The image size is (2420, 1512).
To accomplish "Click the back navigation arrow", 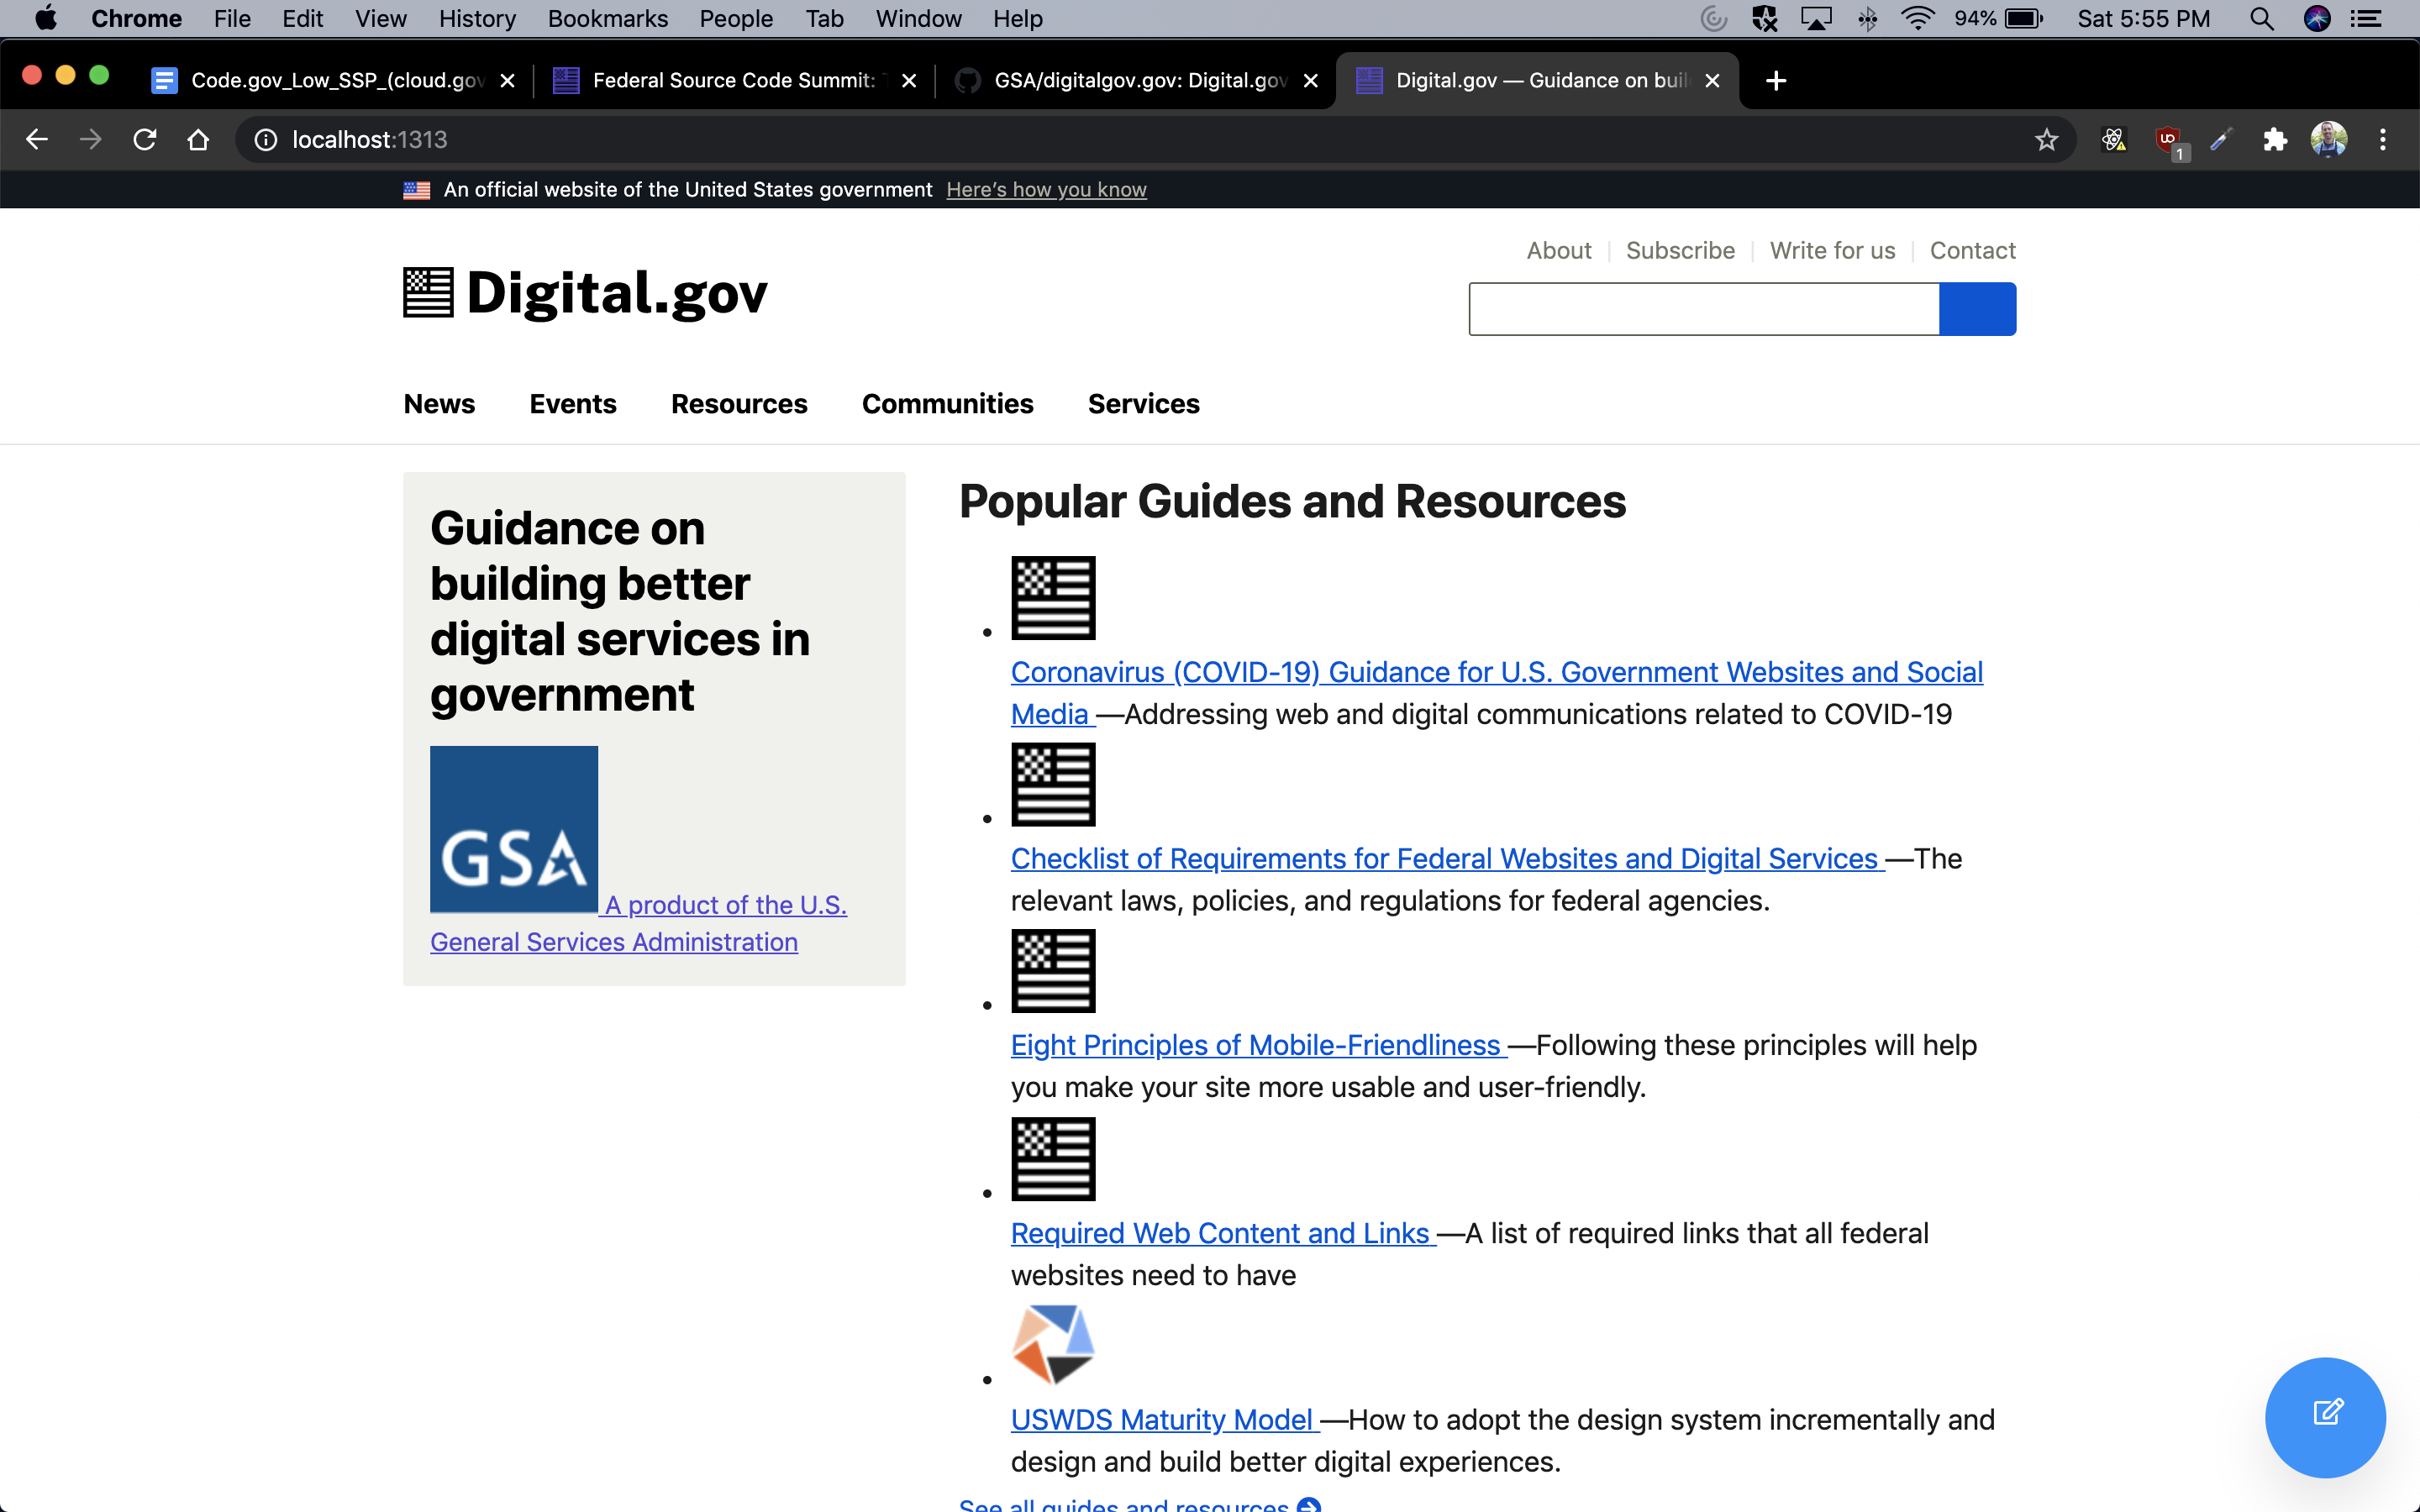I will click(37, 139).
